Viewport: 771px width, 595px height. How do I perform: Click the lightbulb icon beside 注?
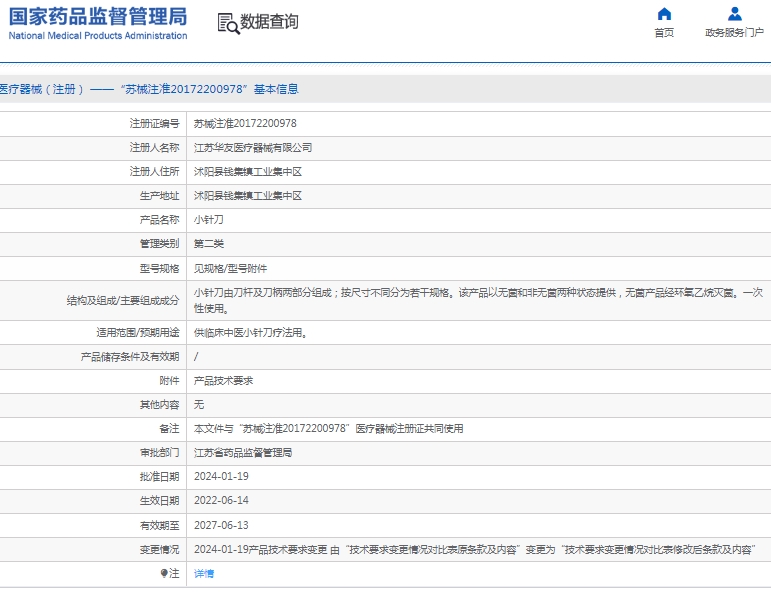tap(164, 573)
